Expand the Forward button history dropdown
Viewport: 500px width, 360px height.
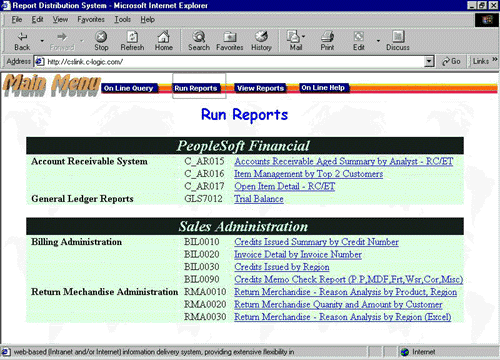pyautogui.click(x=82, y=41)
